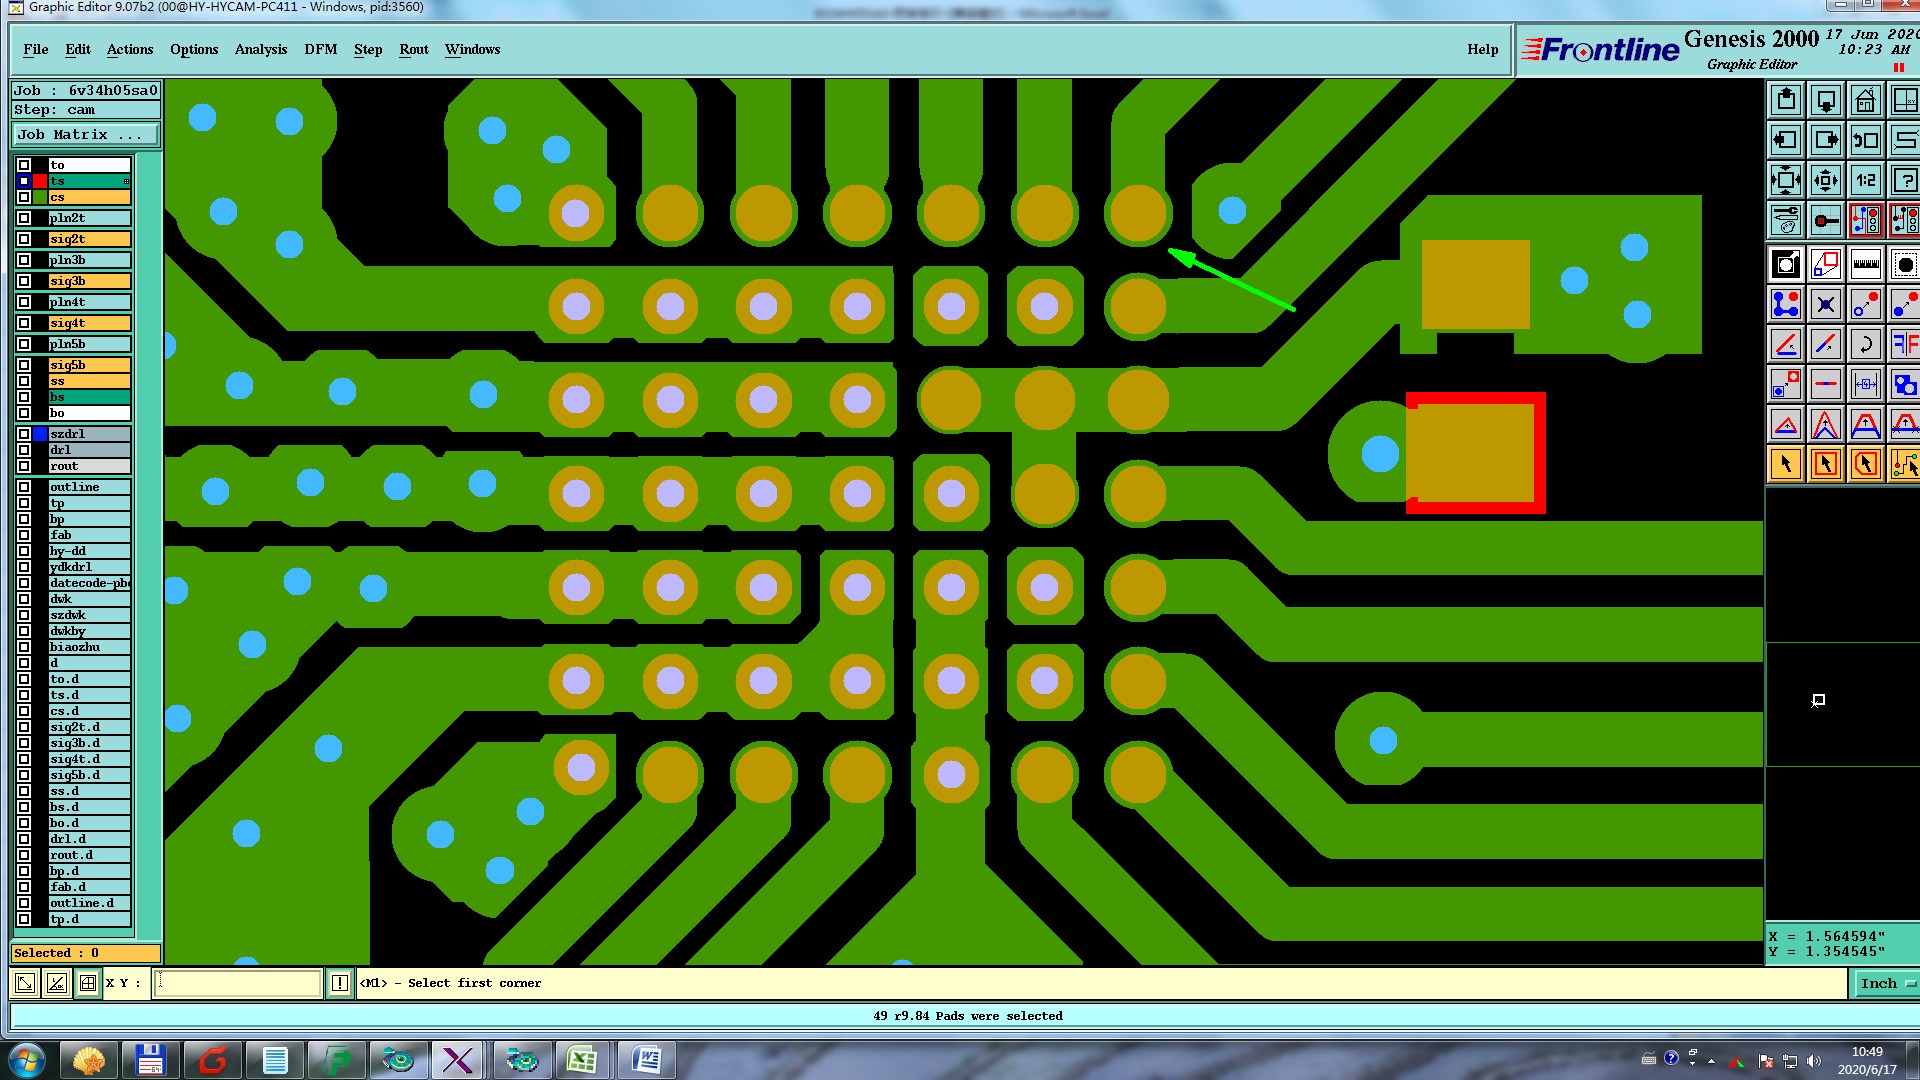Click the delete feature X icon
Image resolution: width=1920 pixels, height=1080 pixels.
(x=1826, y=305)
